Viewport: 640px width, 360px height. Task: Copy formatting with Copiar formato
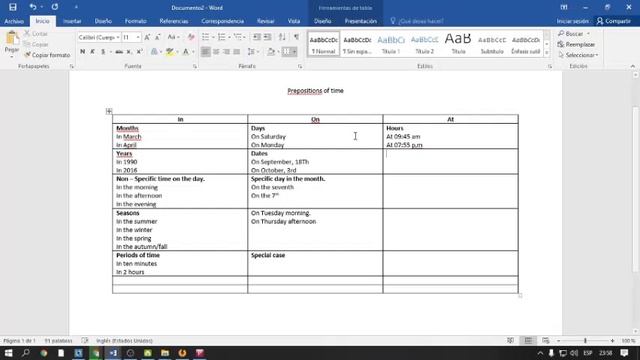[47, 55]
